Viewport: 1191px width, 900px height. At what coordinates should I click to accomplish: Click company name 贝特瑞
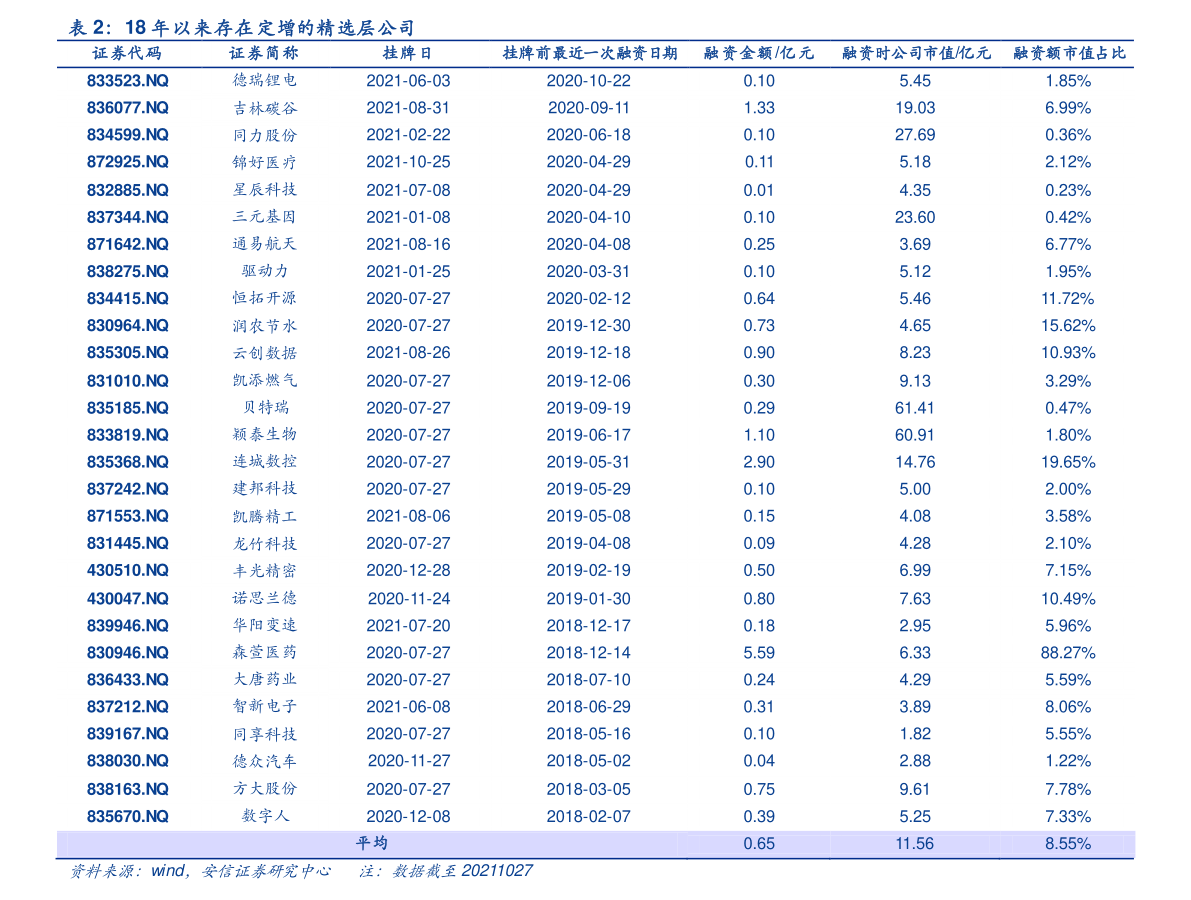(x=264, y=408)
